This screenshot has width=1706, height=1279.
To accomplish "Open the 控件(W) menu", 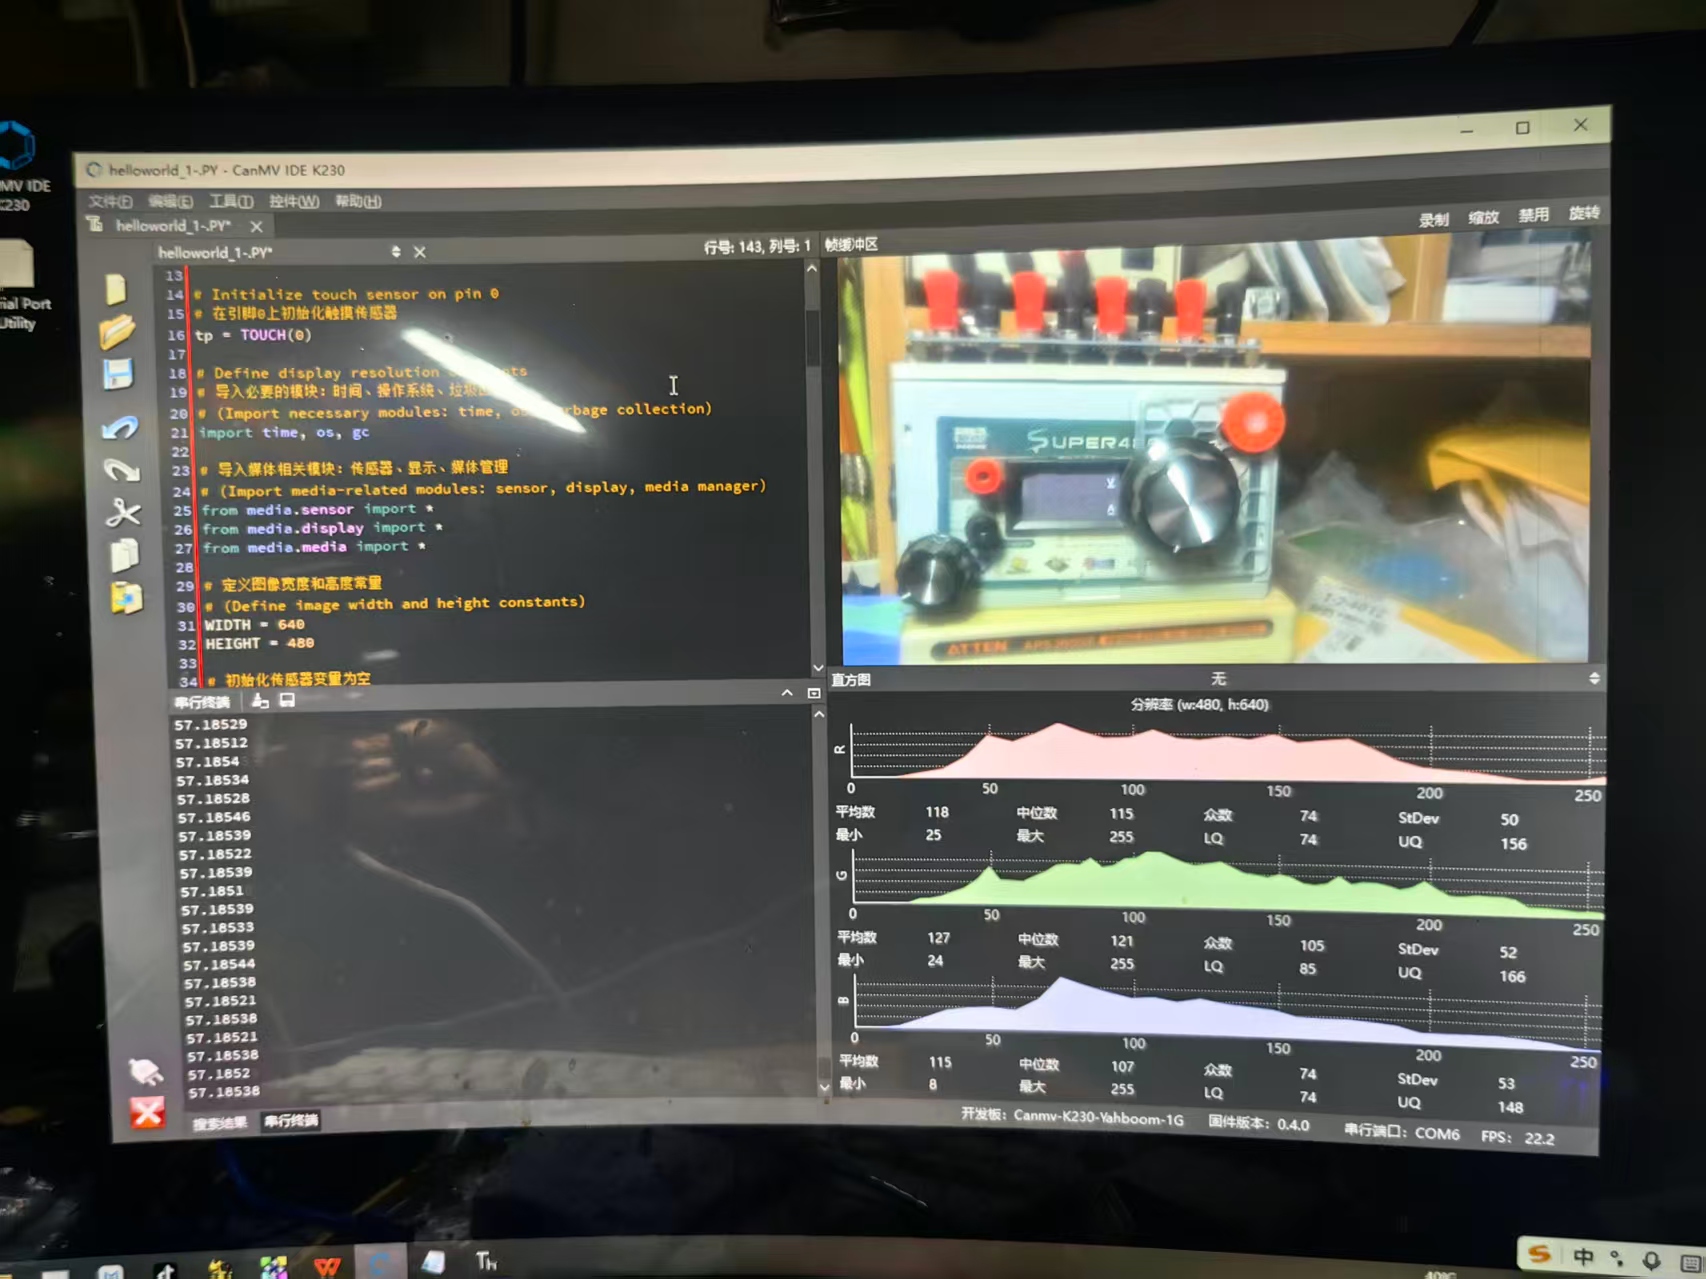I will pyautogui.click(x=294, y=201).
